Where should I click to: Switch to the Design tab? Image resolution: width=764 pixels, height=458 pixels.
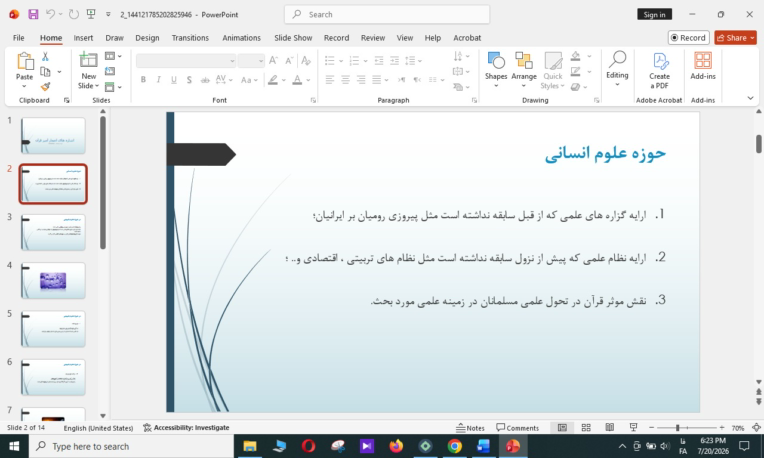click(147, 38)
